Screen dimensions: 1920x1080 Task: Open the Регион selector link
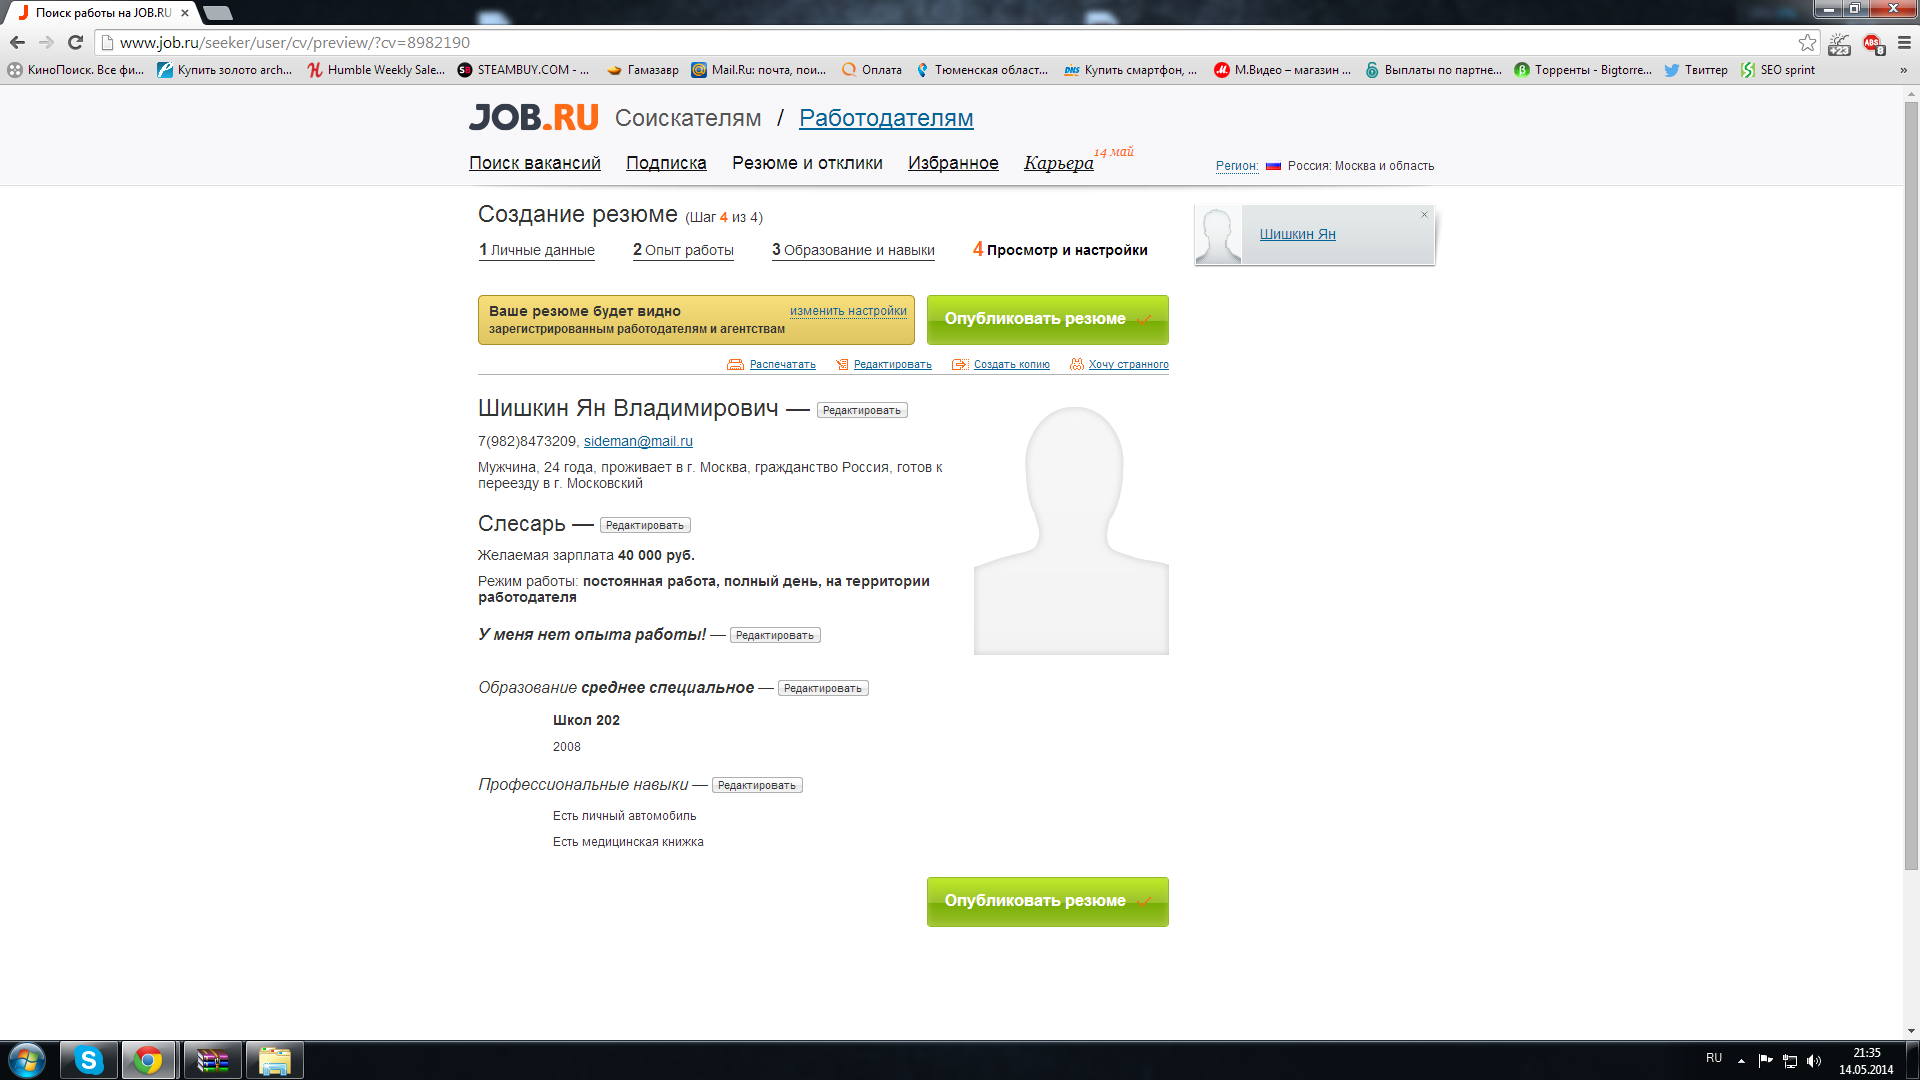pos(1236,166)
